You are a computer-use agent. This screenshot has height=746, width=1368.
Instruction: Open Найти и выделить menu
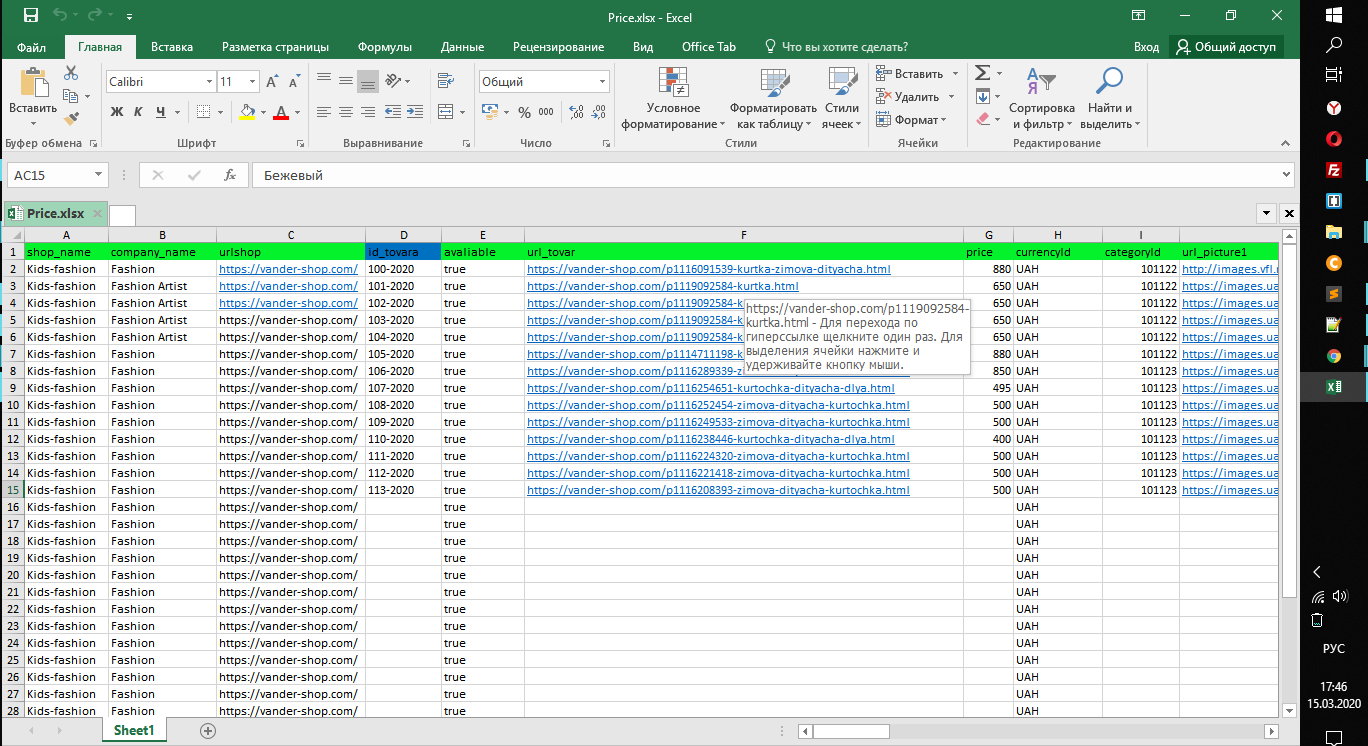[1110, 98]
